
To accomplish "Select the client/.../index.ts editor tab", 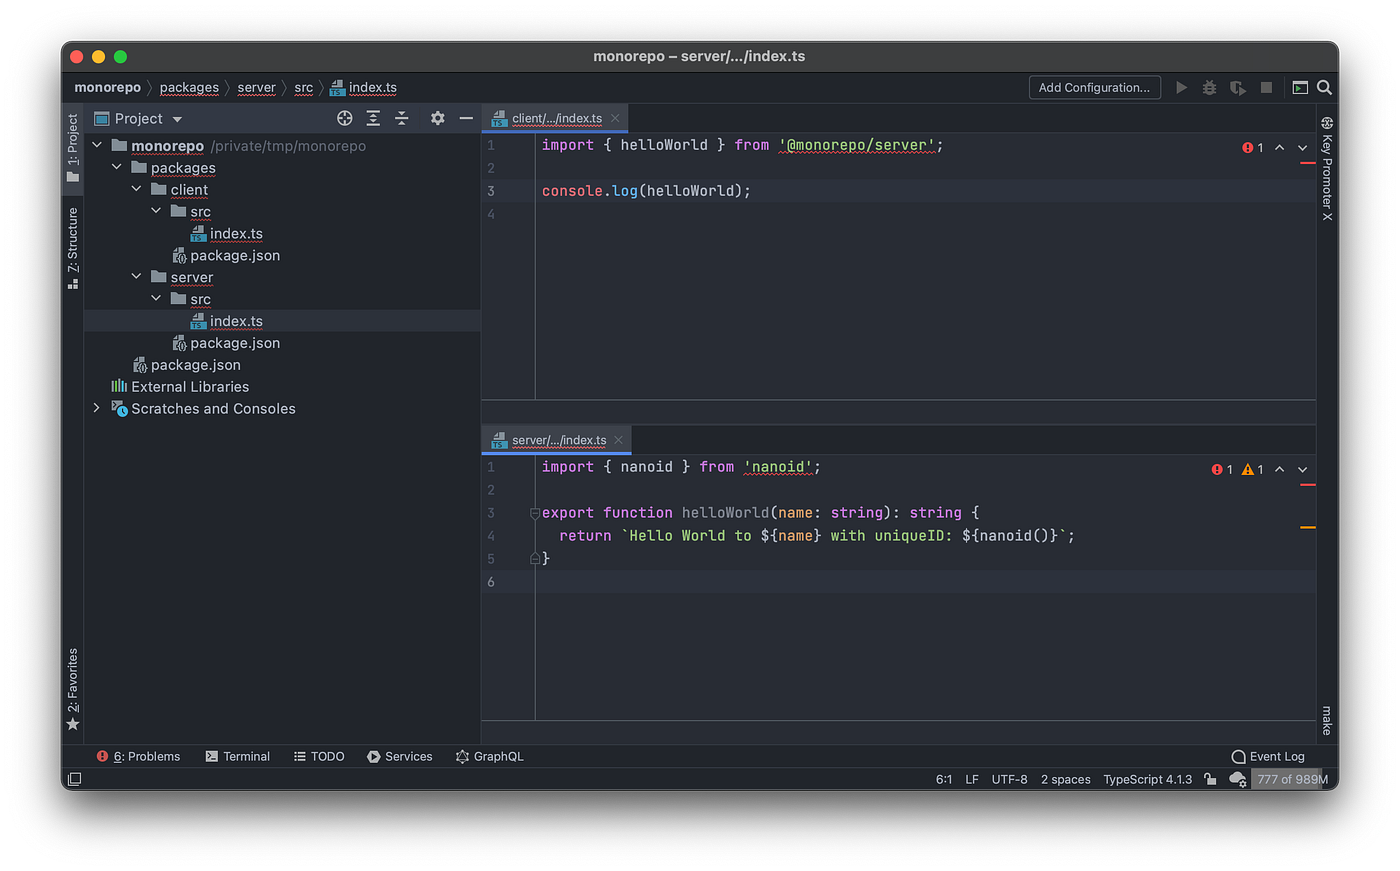I will pyautogui.click(x=555, y=118).
